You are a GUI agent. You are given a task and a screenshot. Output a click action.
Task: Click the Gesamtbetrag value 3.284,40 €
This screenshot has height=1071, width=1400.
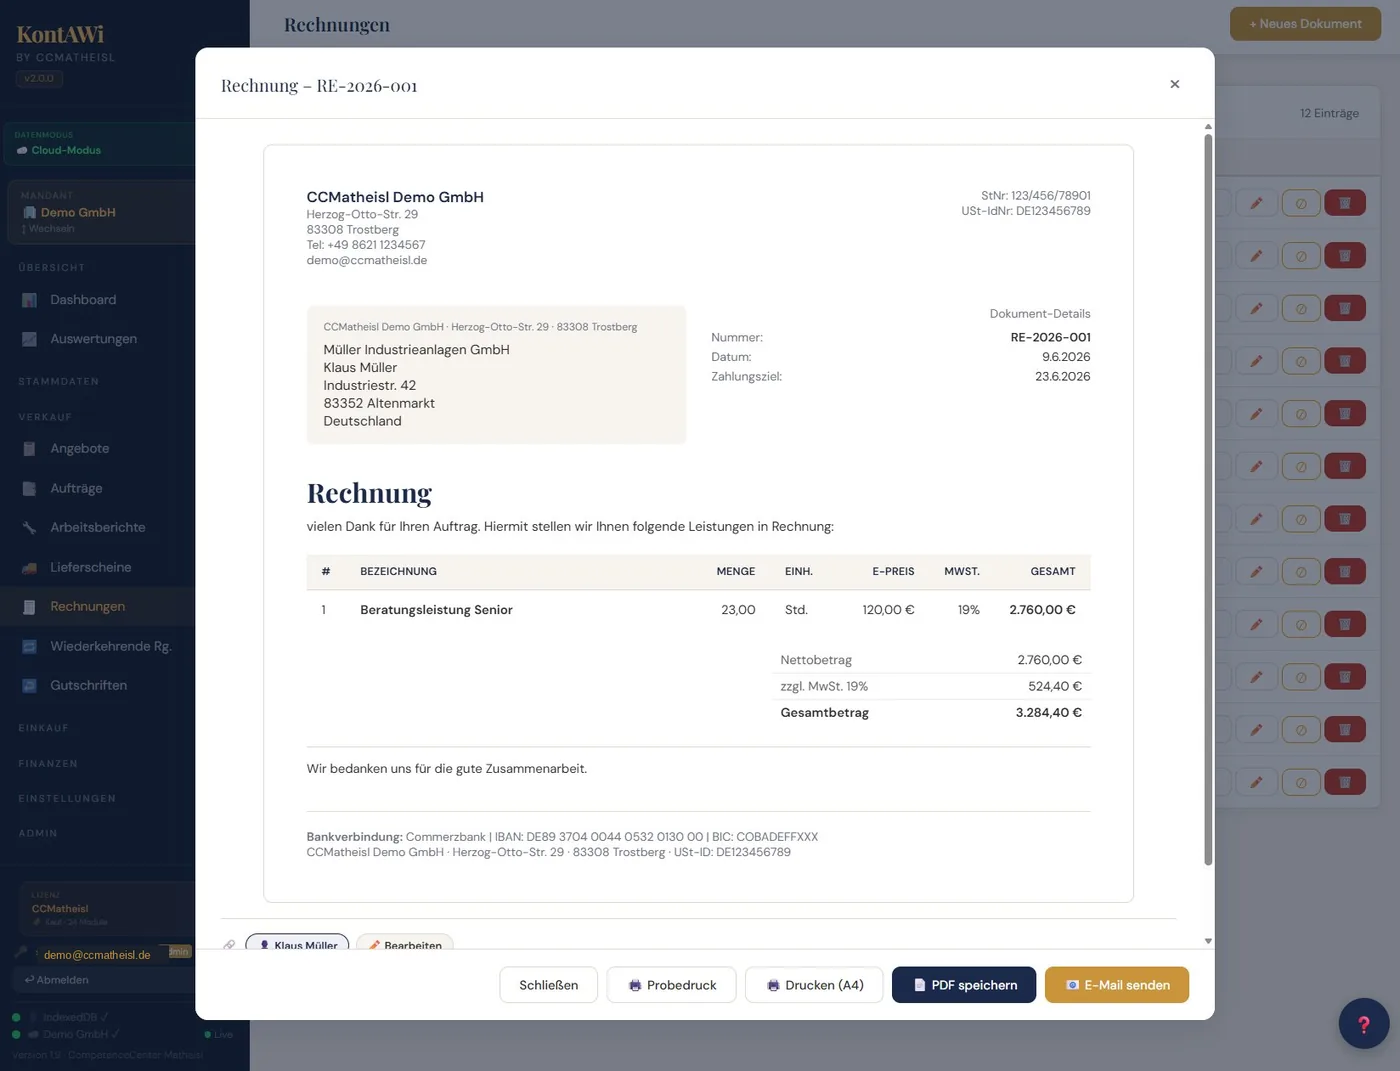click(1048, 713)
